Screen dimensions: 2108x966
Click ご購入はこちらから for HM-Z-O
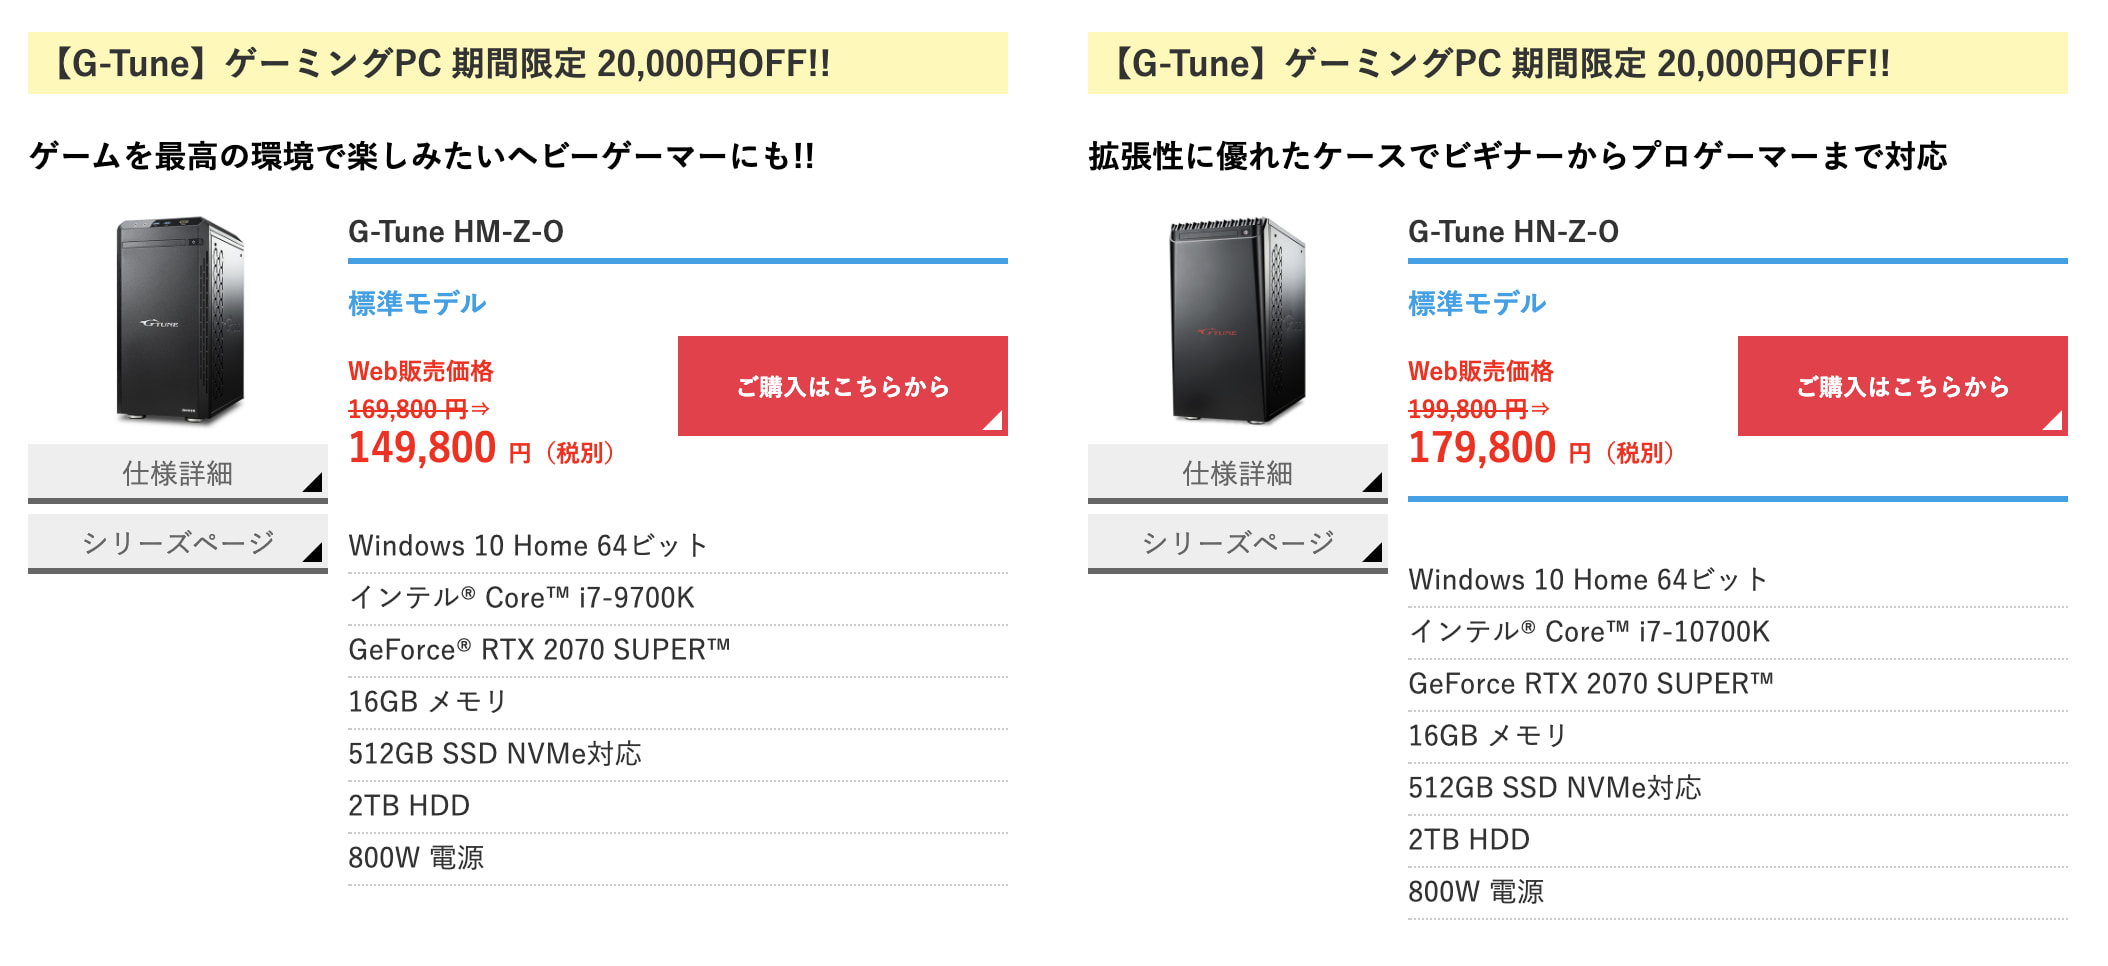click(x=842, y=386)
